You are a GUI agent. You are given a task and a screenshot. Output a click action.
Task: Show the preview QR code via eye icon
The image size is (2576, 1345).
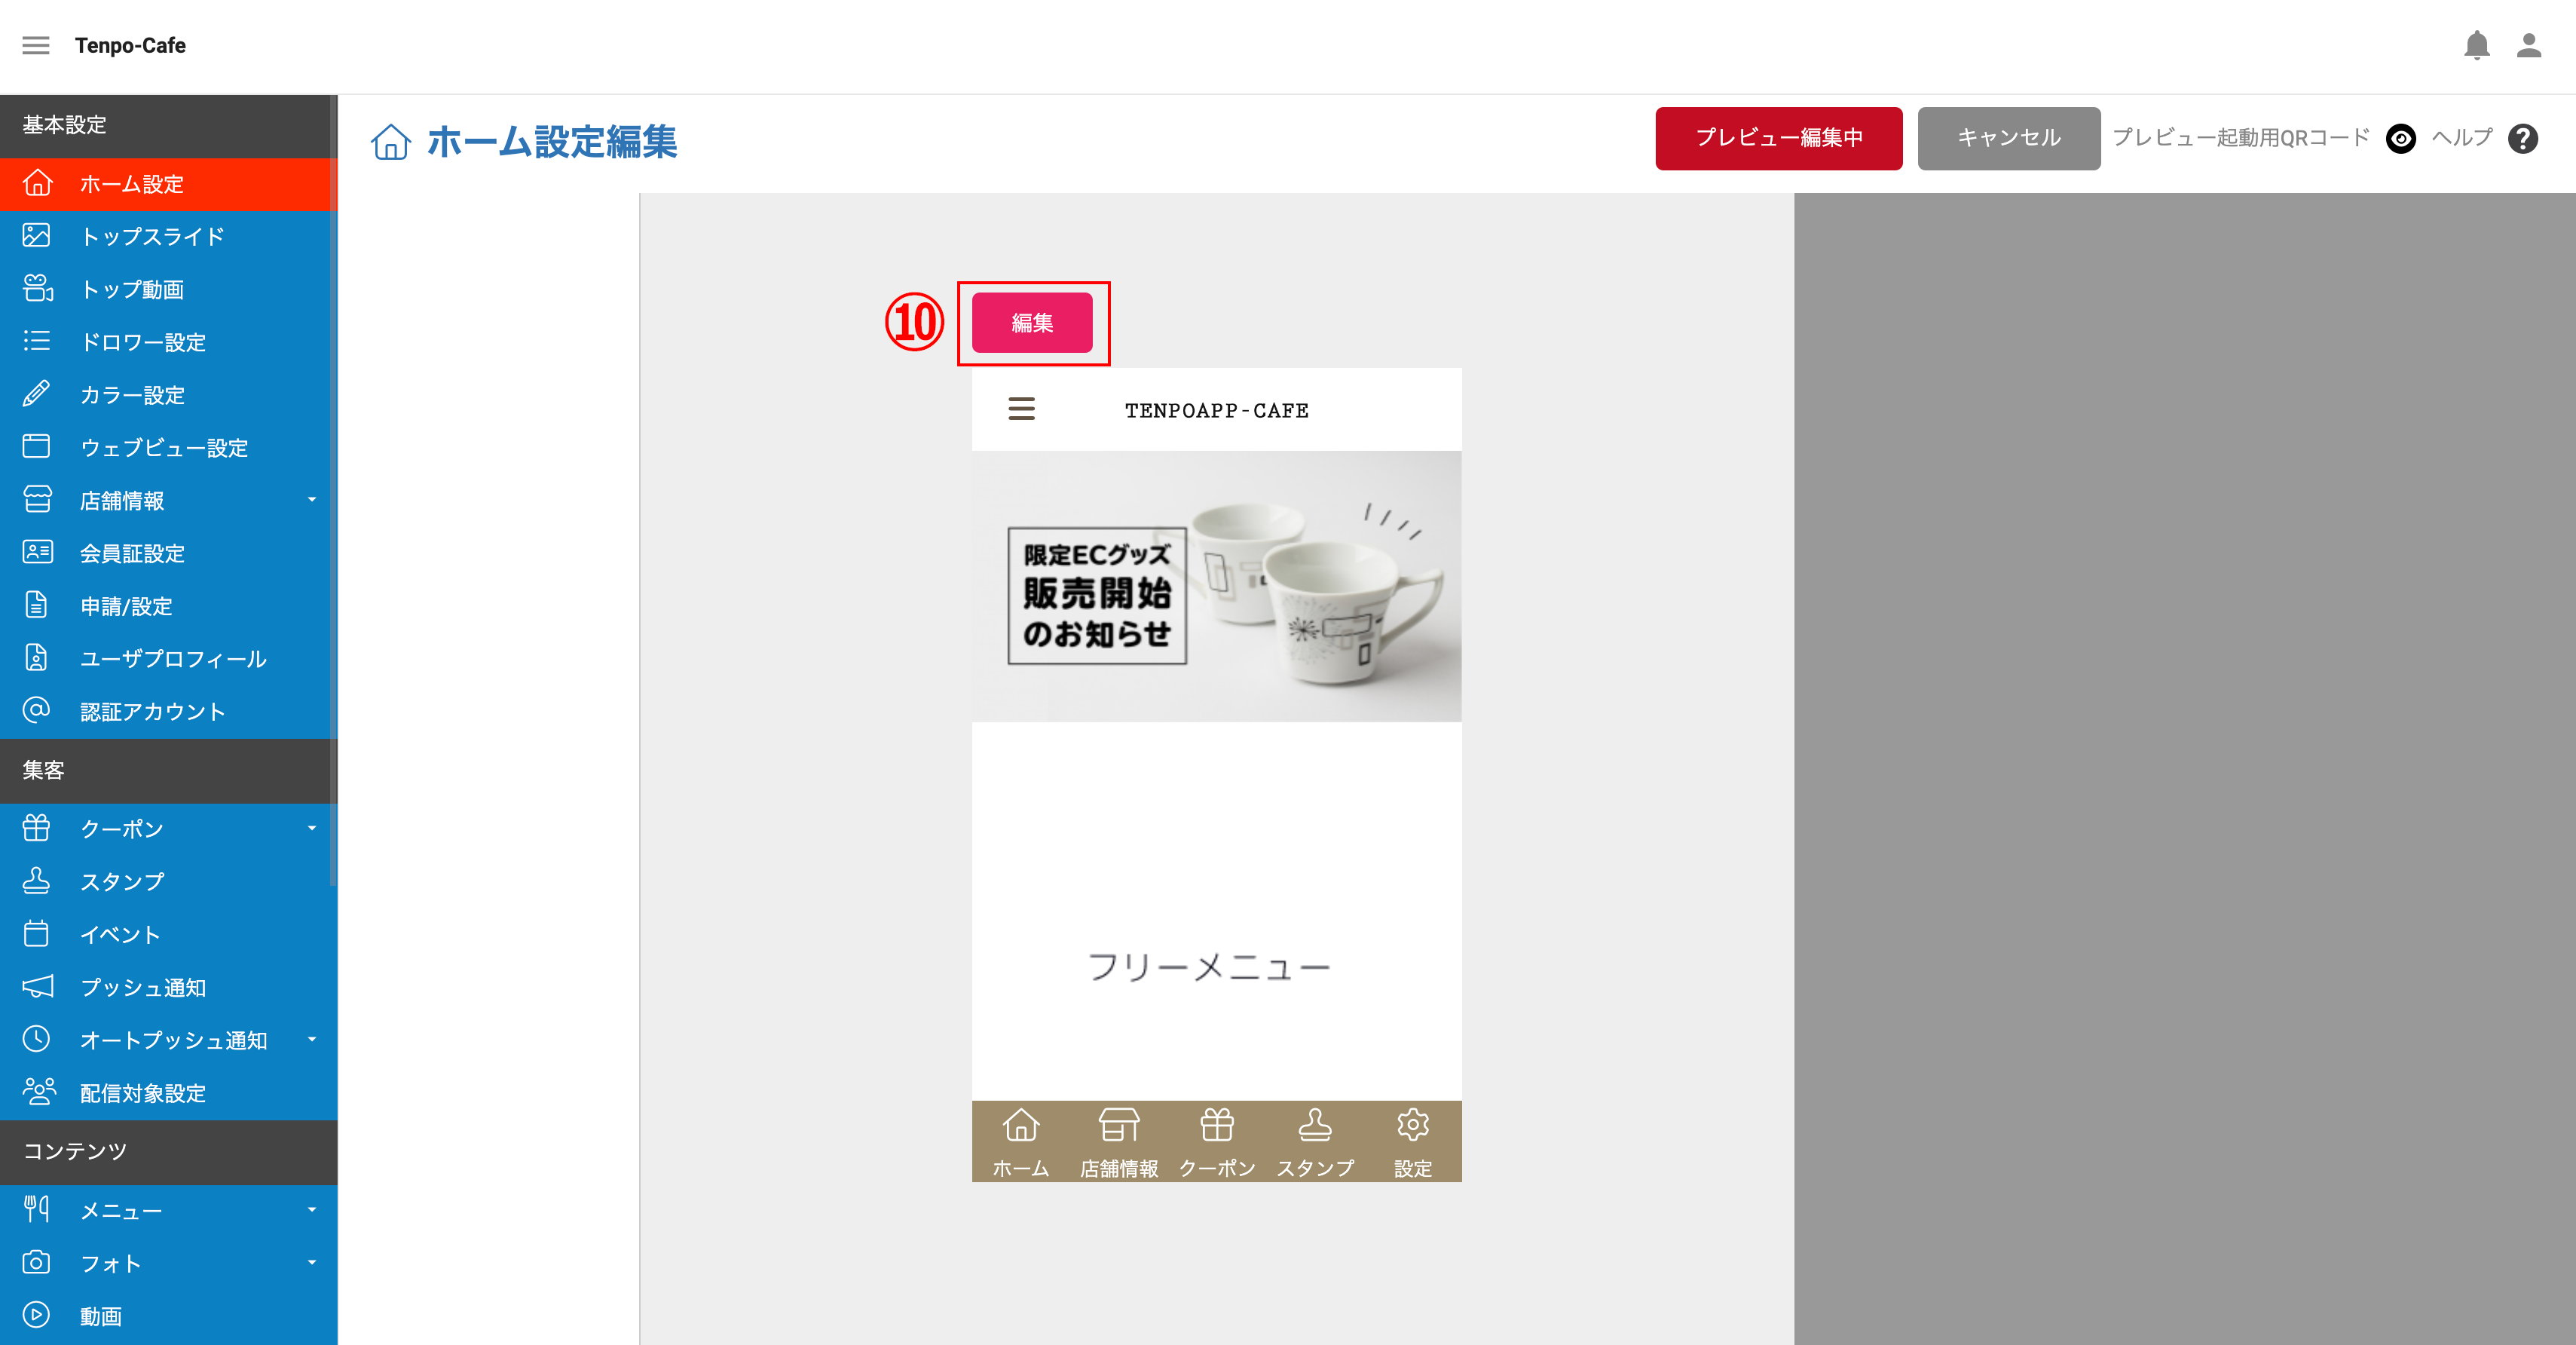coord(2400,138)
